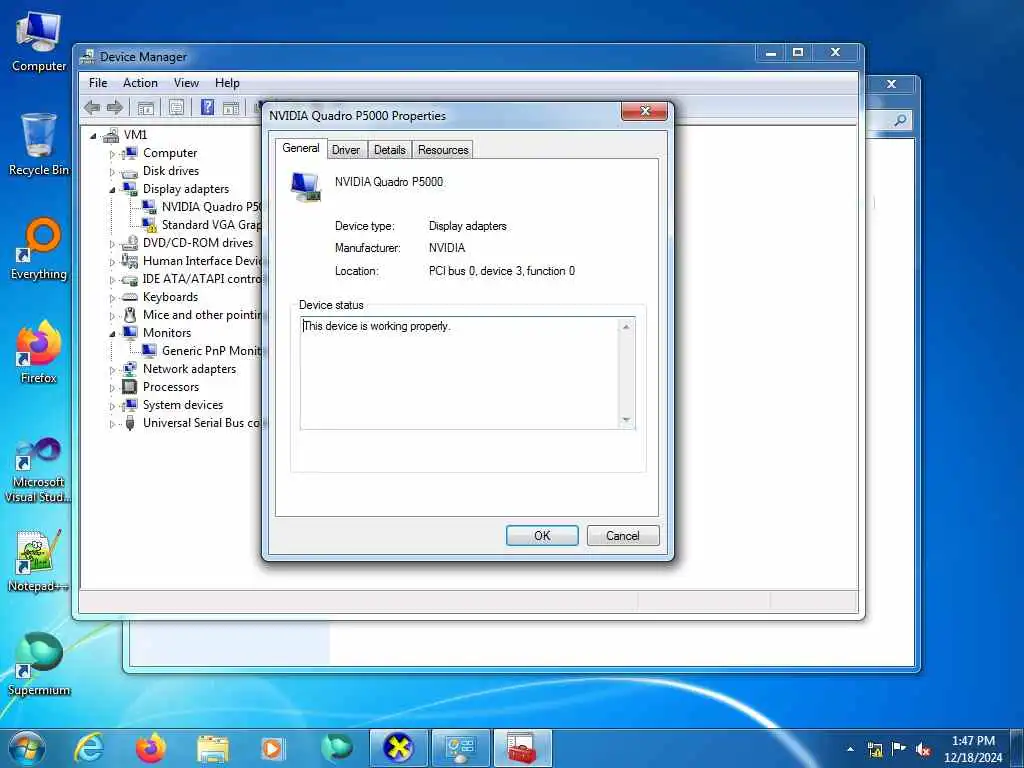Select Universal Serial Bus controllers entry
The height and width of the screenshot is (768, 1024).
(202, 423)
